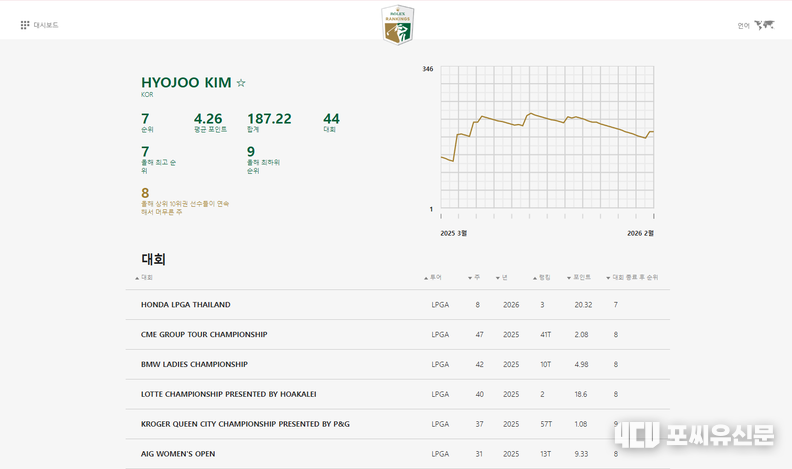Open Honda LPGA Thailand tournament row
Image resolution: width=792 pixels, height=469 pixels.
click(x=186, y=305)
